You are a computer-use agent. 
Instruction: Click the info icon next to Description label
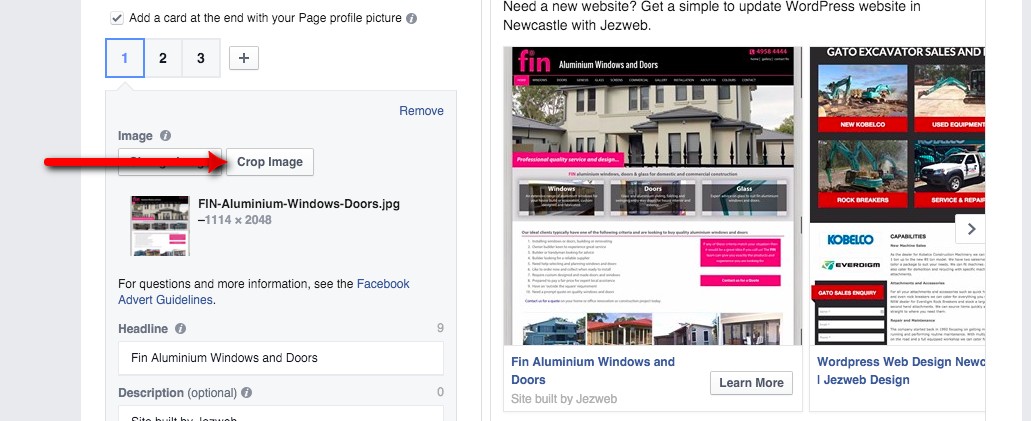click(247, 393)
